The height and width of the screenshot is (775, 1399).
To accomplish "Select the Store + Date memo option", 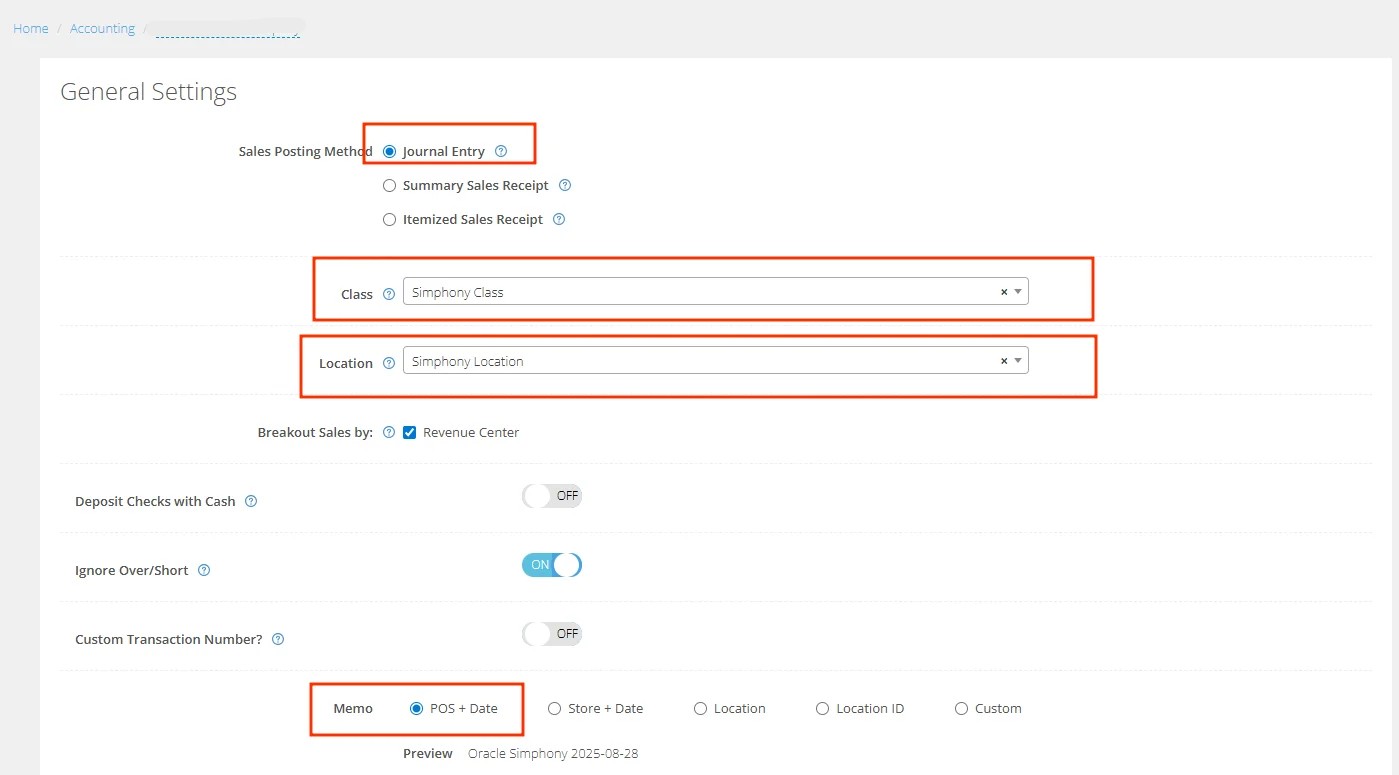I will point(554,708).
